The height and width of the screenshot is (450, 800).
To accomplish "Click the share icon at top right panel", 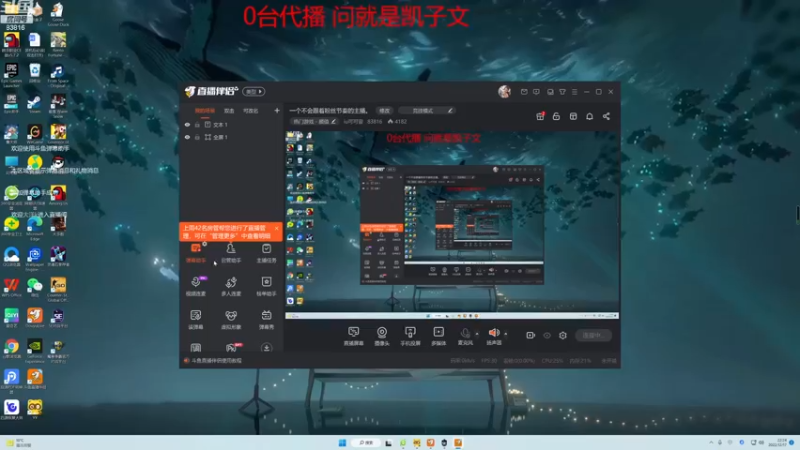I will [x=606, y=116].
